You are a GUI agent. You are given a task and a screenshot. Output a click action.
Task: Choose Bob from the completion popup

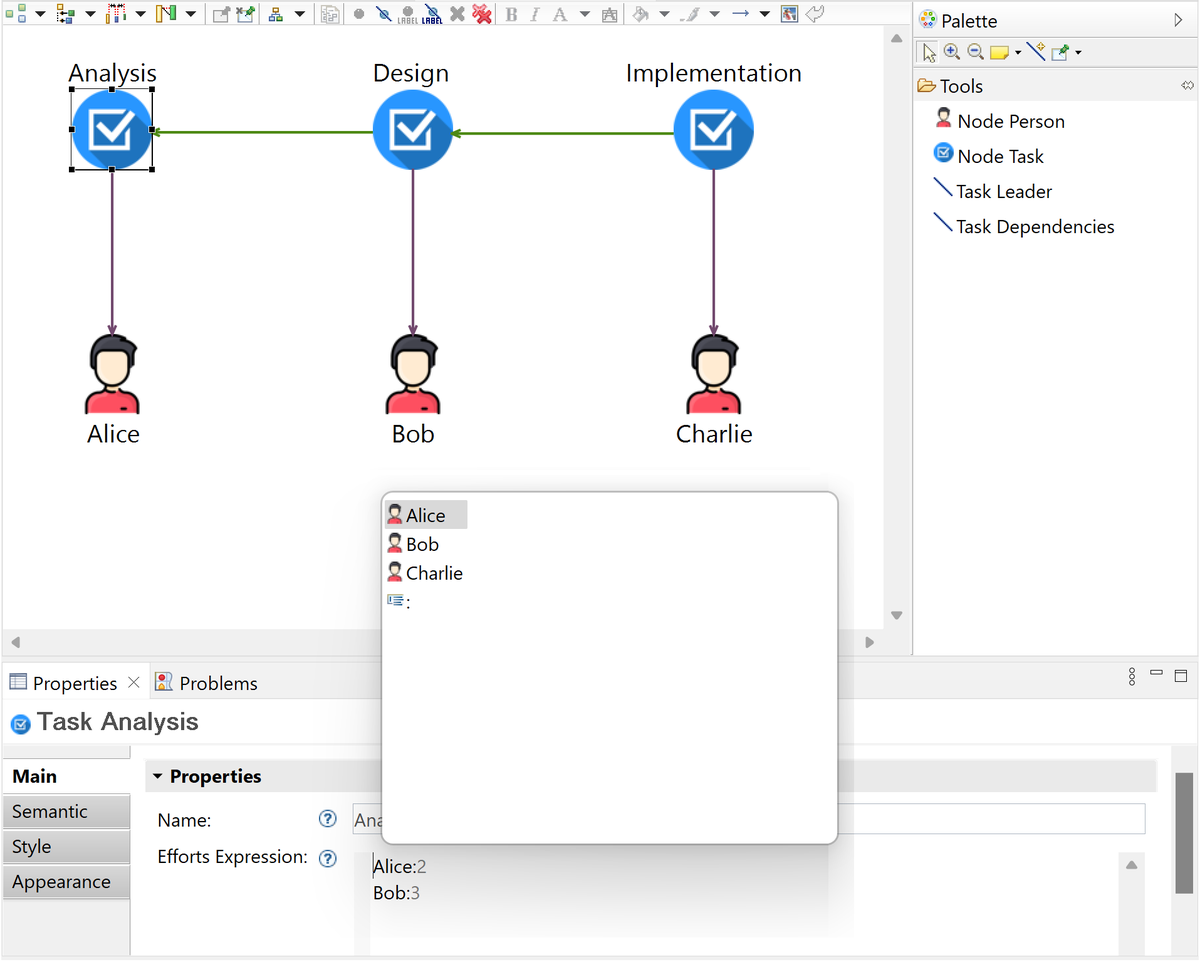[x=414, y=544]
